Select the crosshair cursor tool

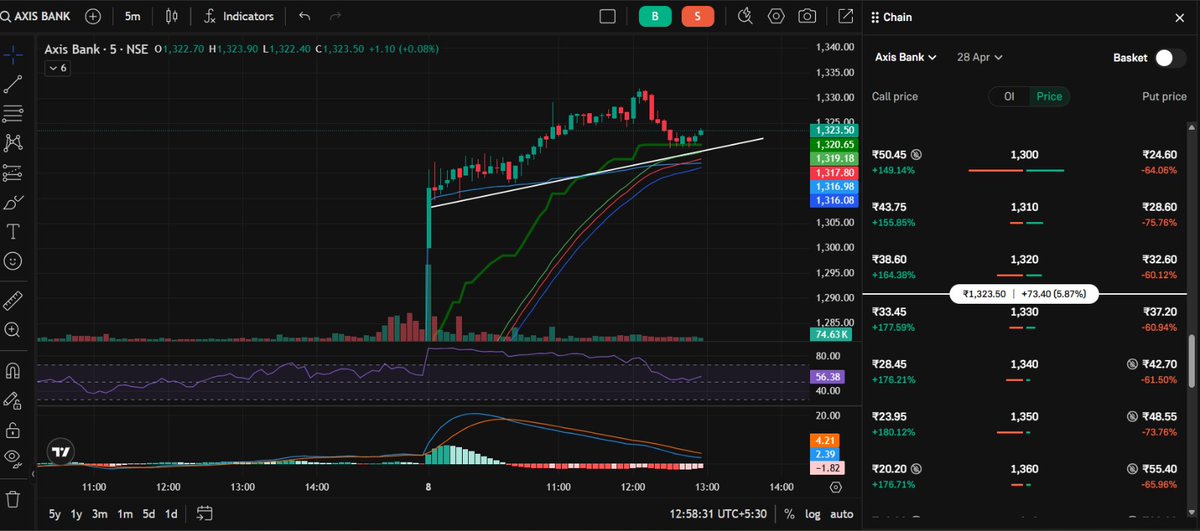tap(14, 55)
